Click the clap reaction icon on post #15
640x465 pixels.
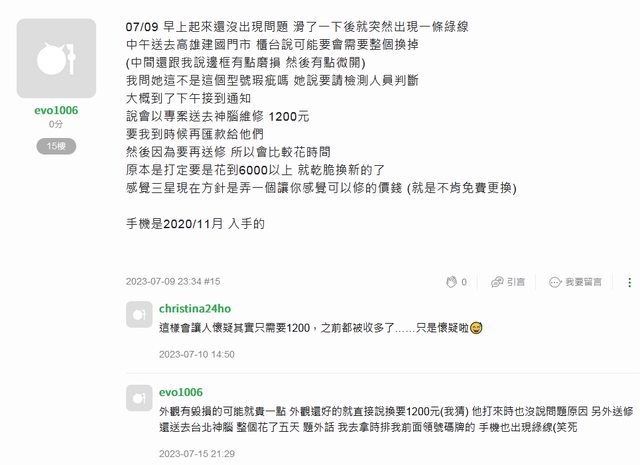[x=452, y=282]
